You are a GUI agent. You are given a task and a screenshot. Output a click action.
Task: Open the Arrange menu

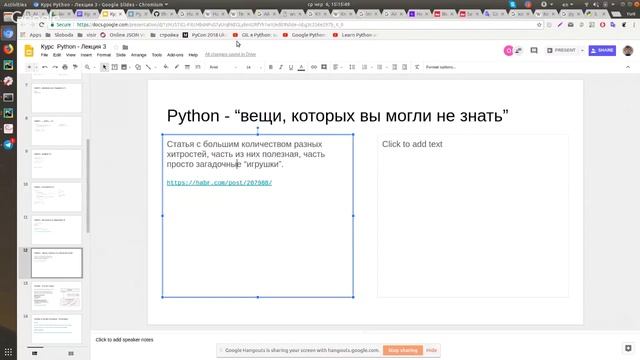point(138,55)
